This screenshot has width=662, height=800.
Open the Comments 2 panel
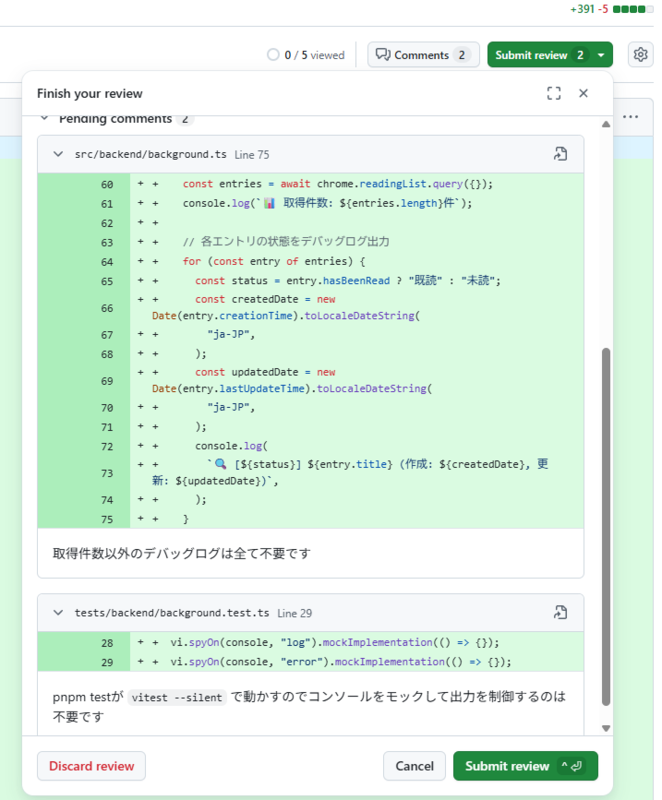423,54
